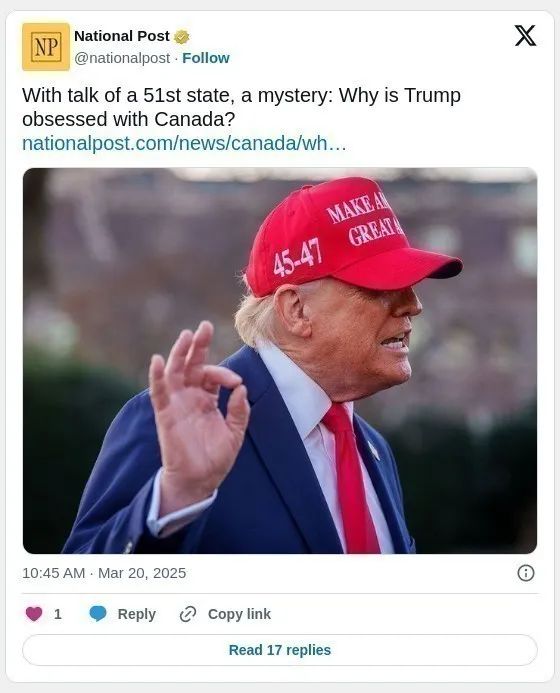Open the 10:45 AM timestamp link
Viewport: 560px width, 693px height.
tap(53, 573)
